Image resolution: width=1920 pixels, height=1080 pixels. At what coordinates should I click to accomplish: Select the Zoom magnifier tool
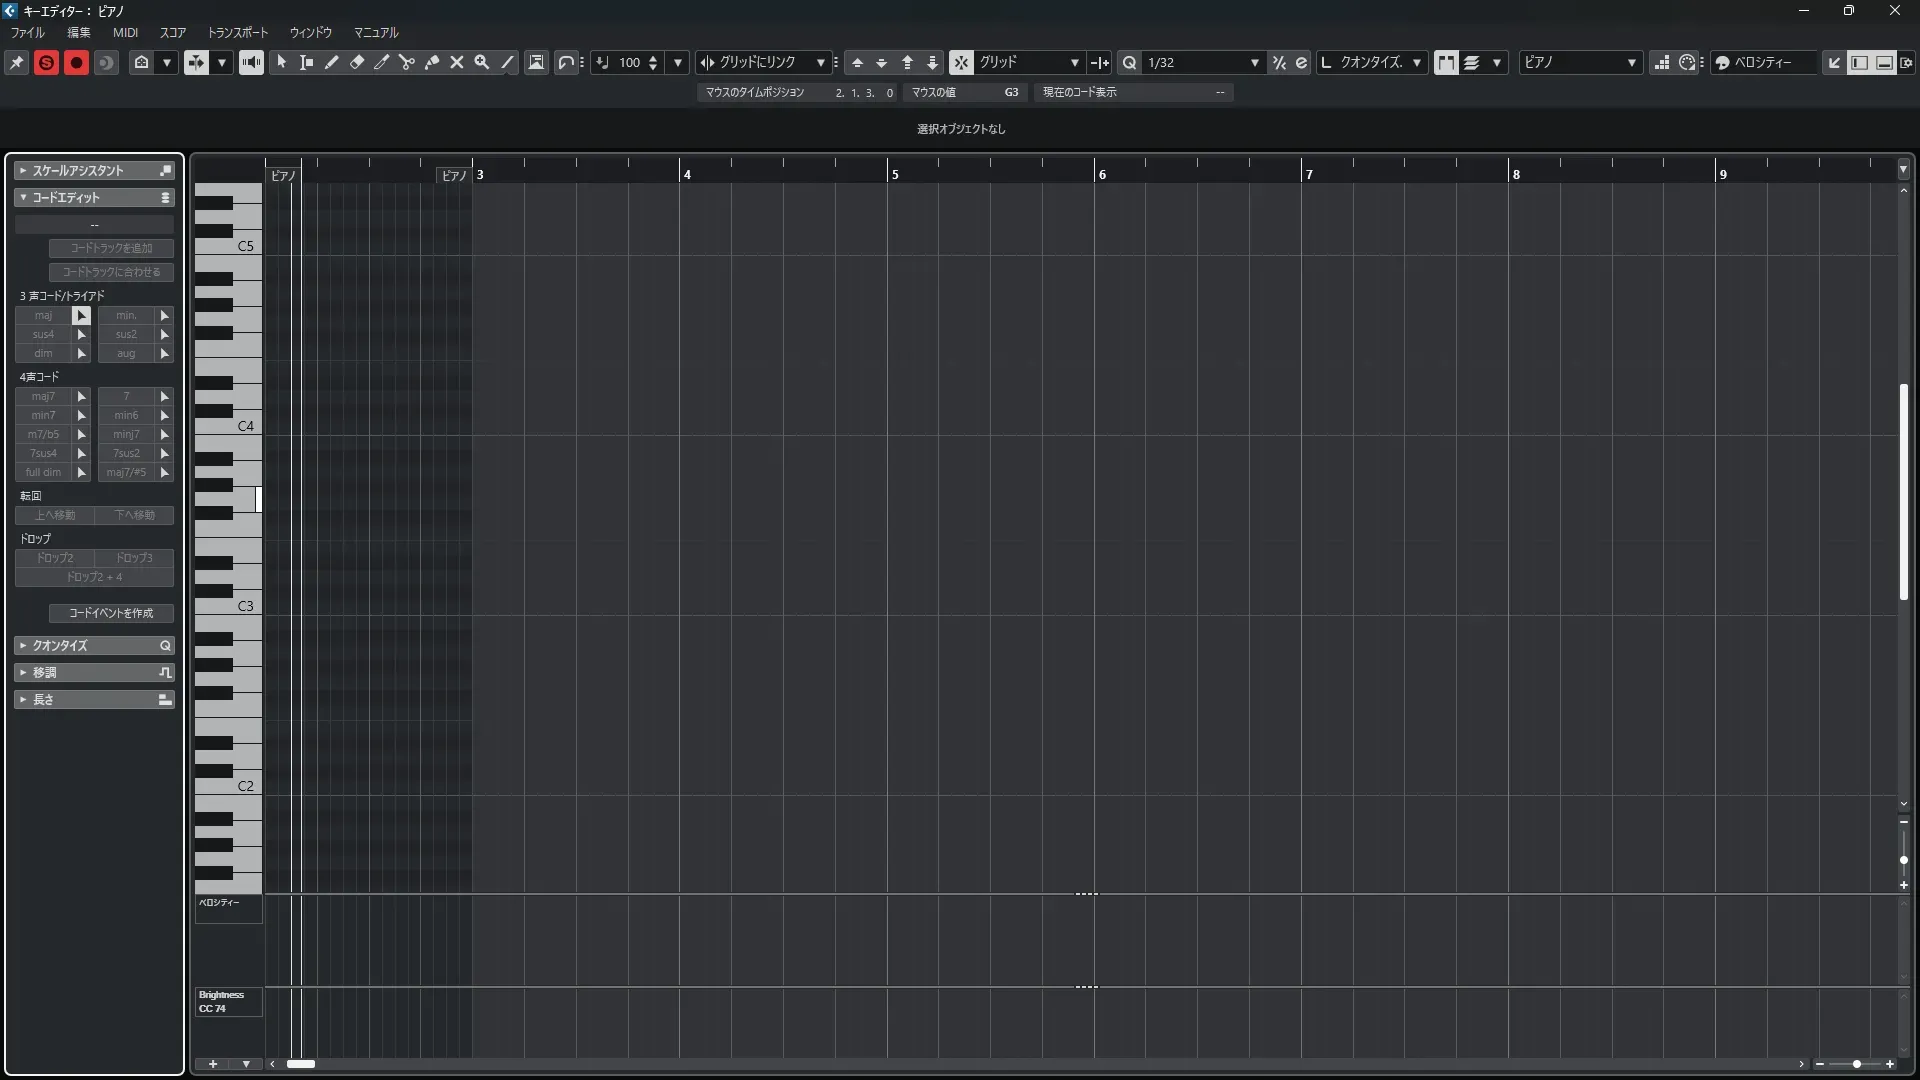pos(482,62)
